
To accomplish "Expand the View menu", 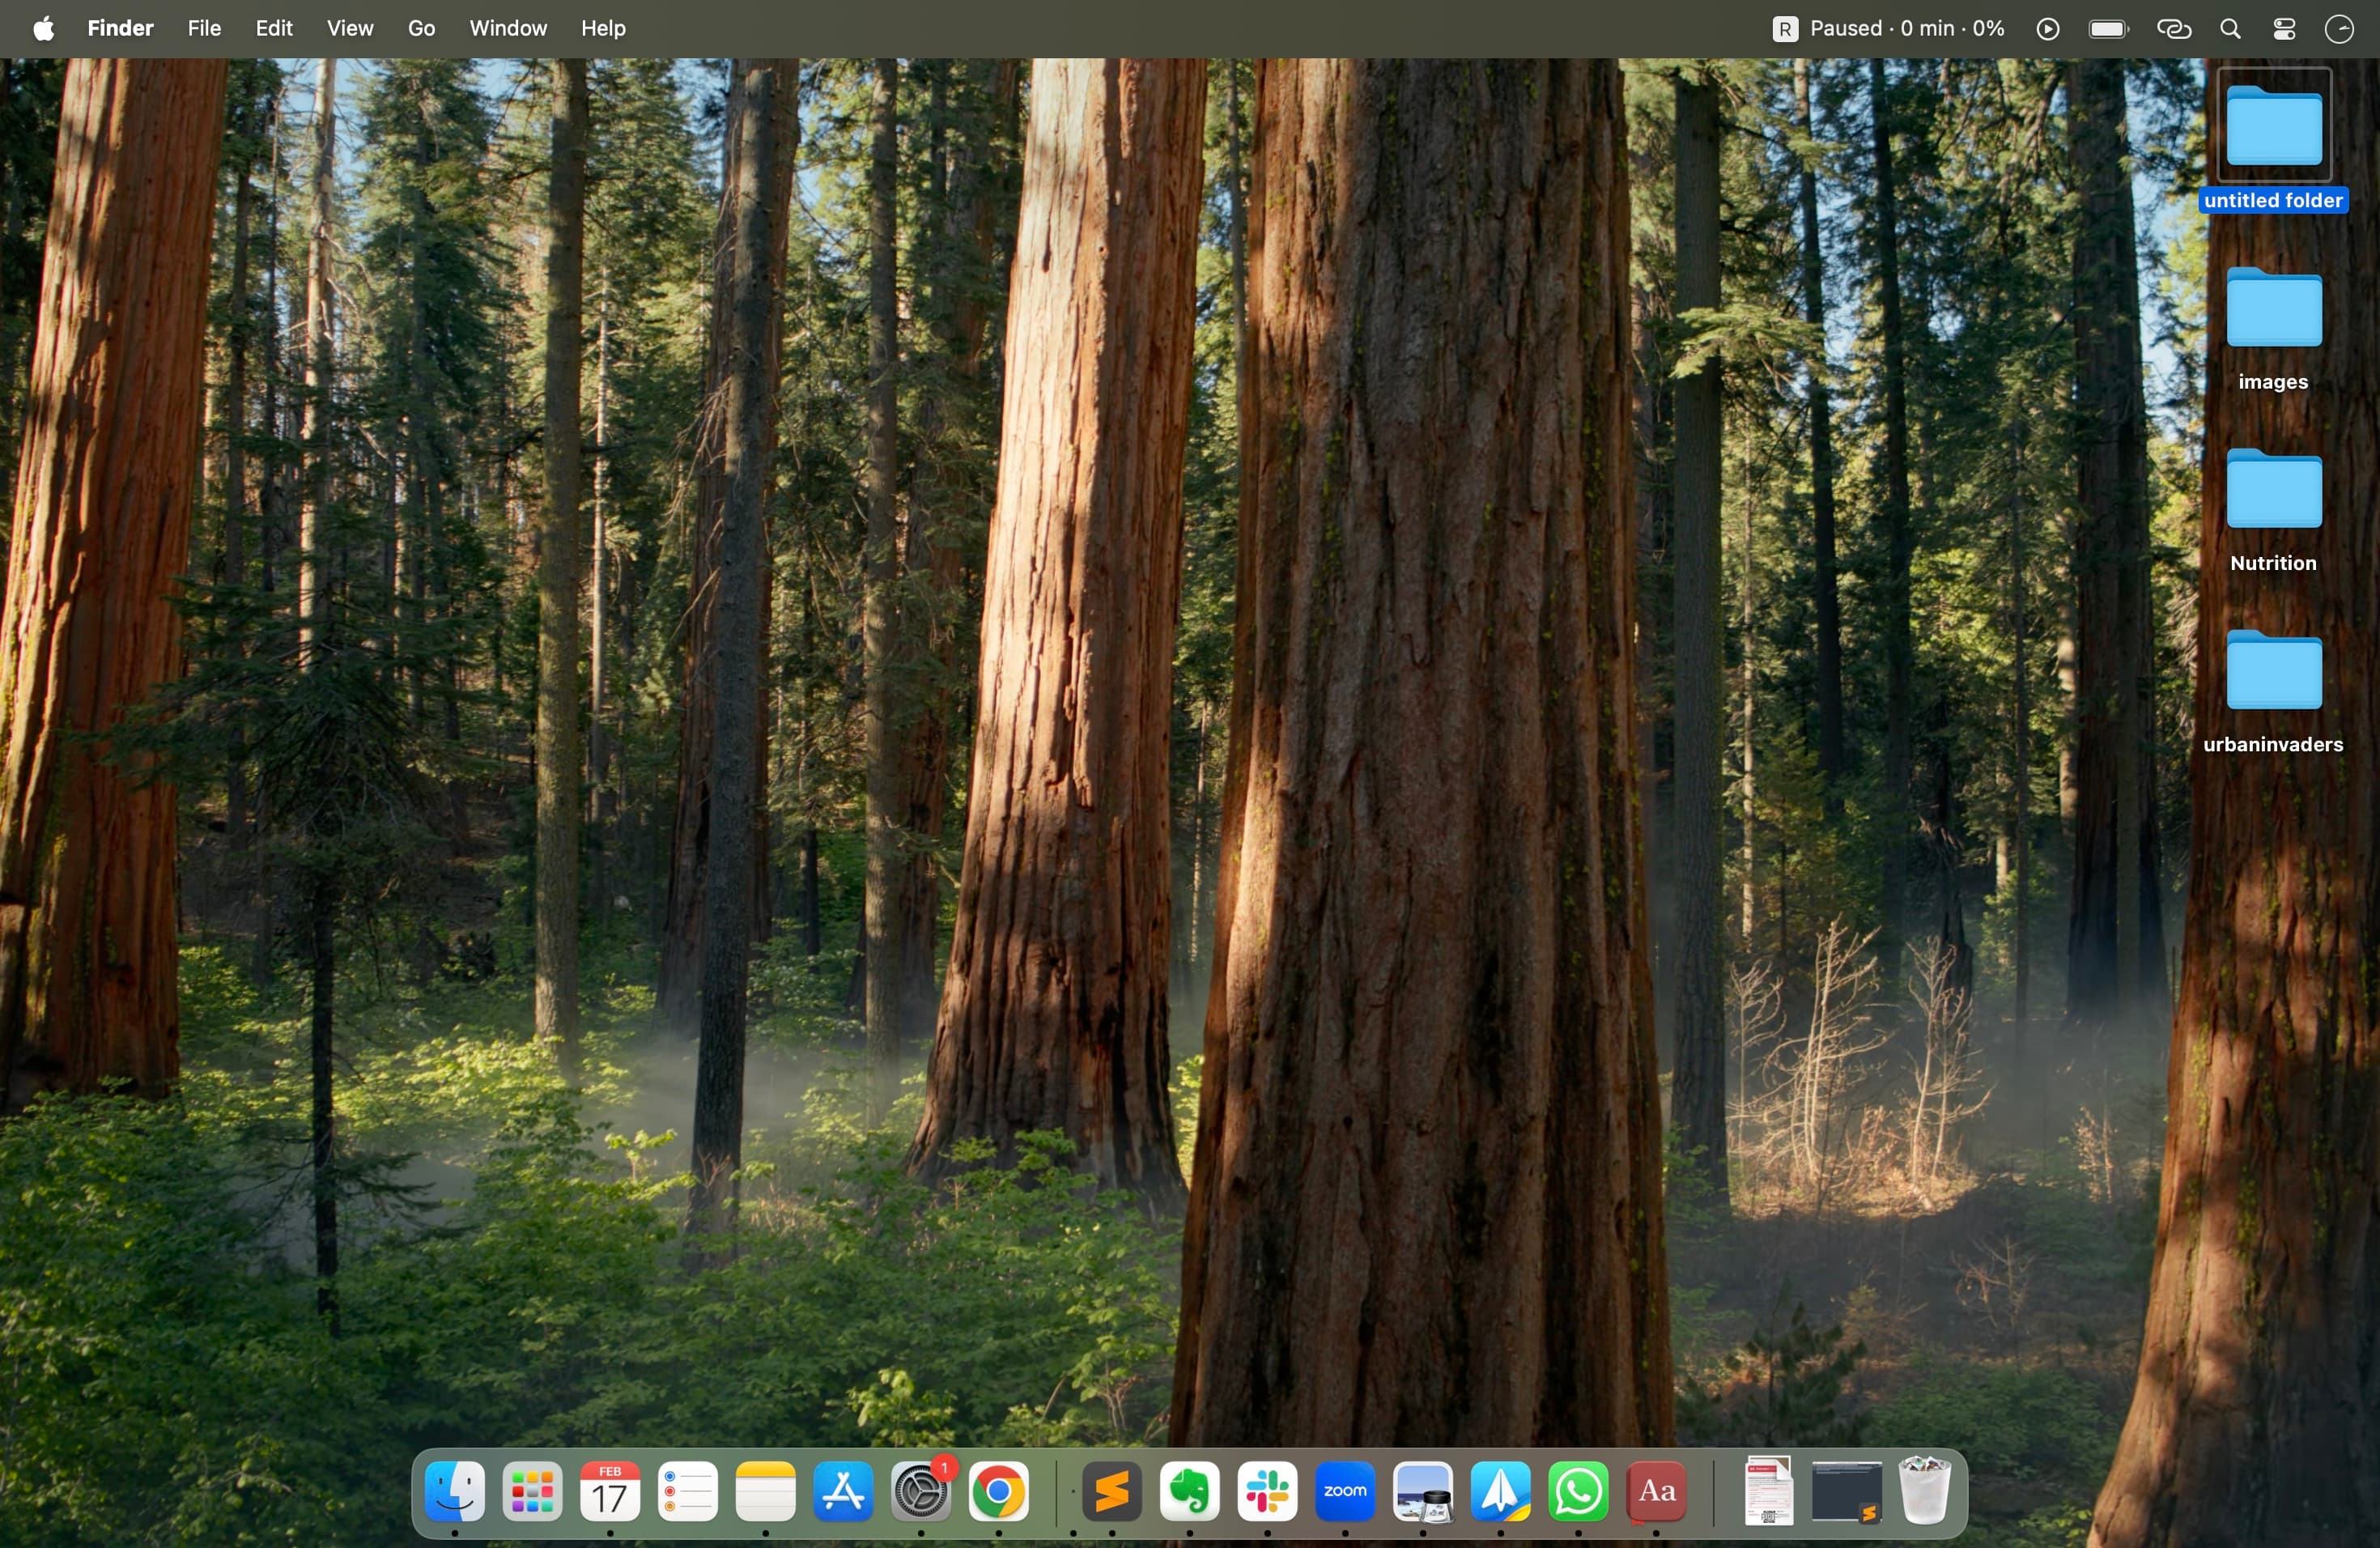I will (x=350, y=29).
